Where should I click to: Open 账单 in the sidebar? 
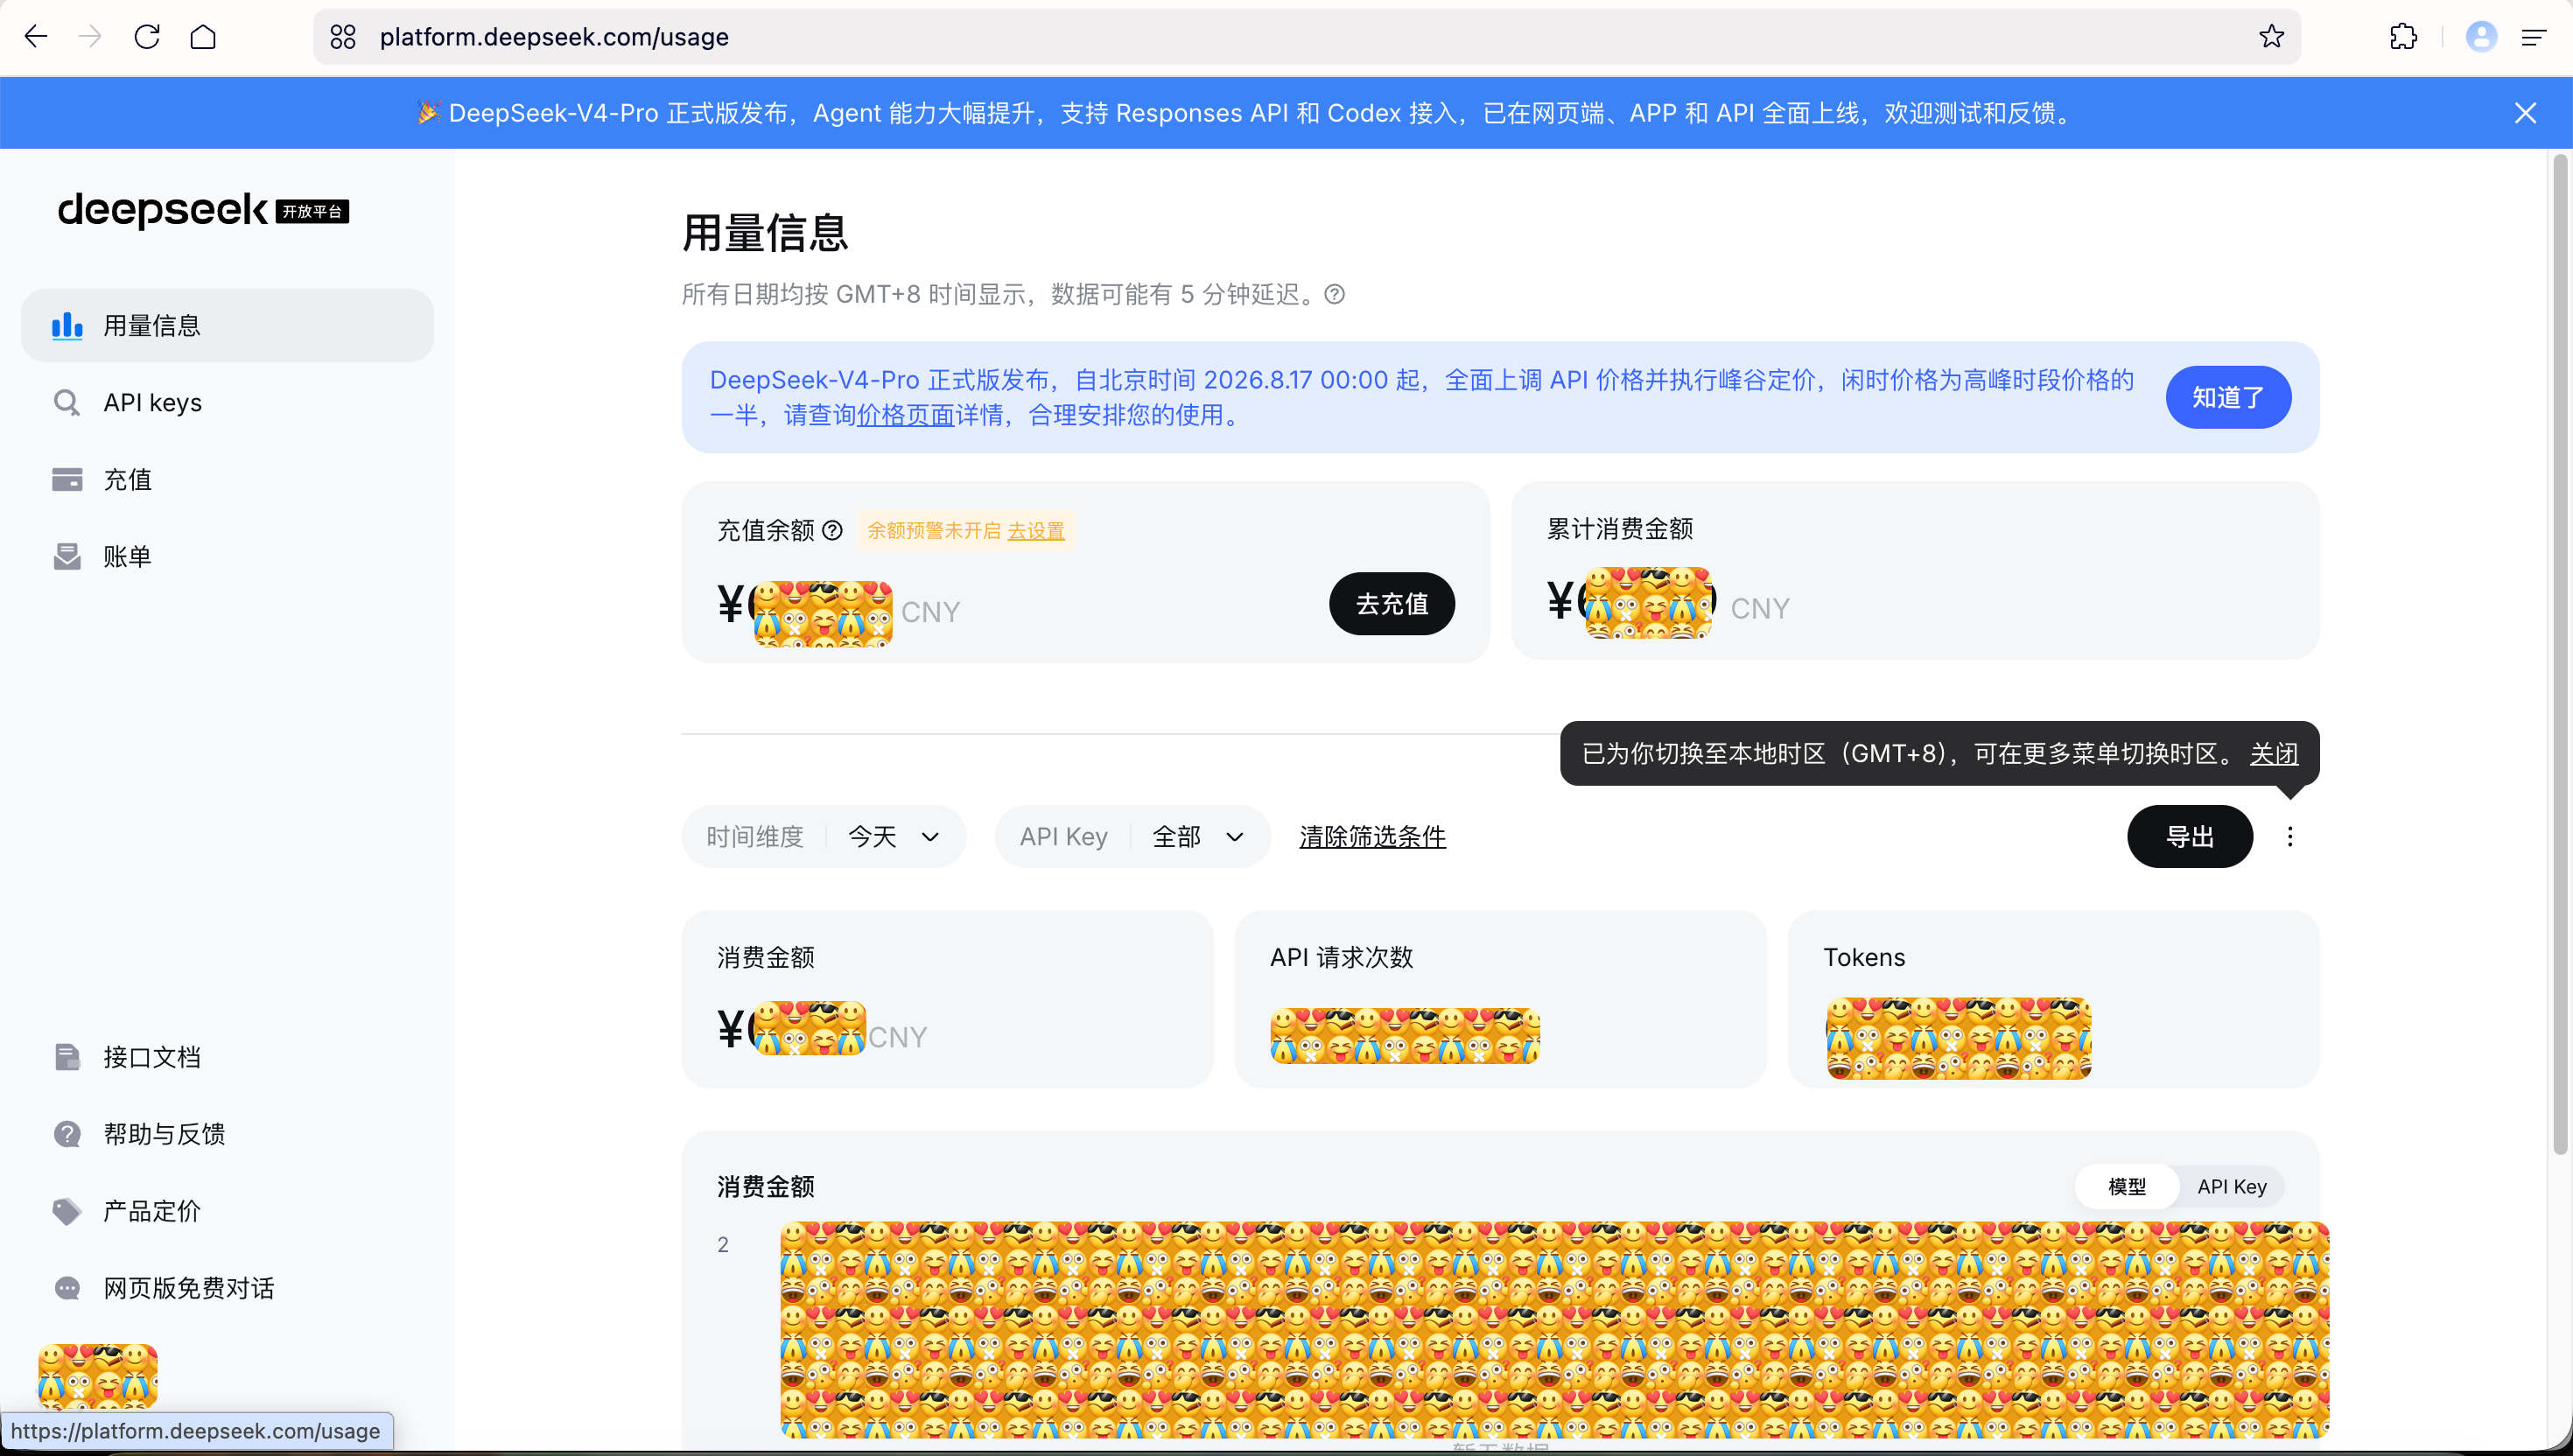click(227, 557)
